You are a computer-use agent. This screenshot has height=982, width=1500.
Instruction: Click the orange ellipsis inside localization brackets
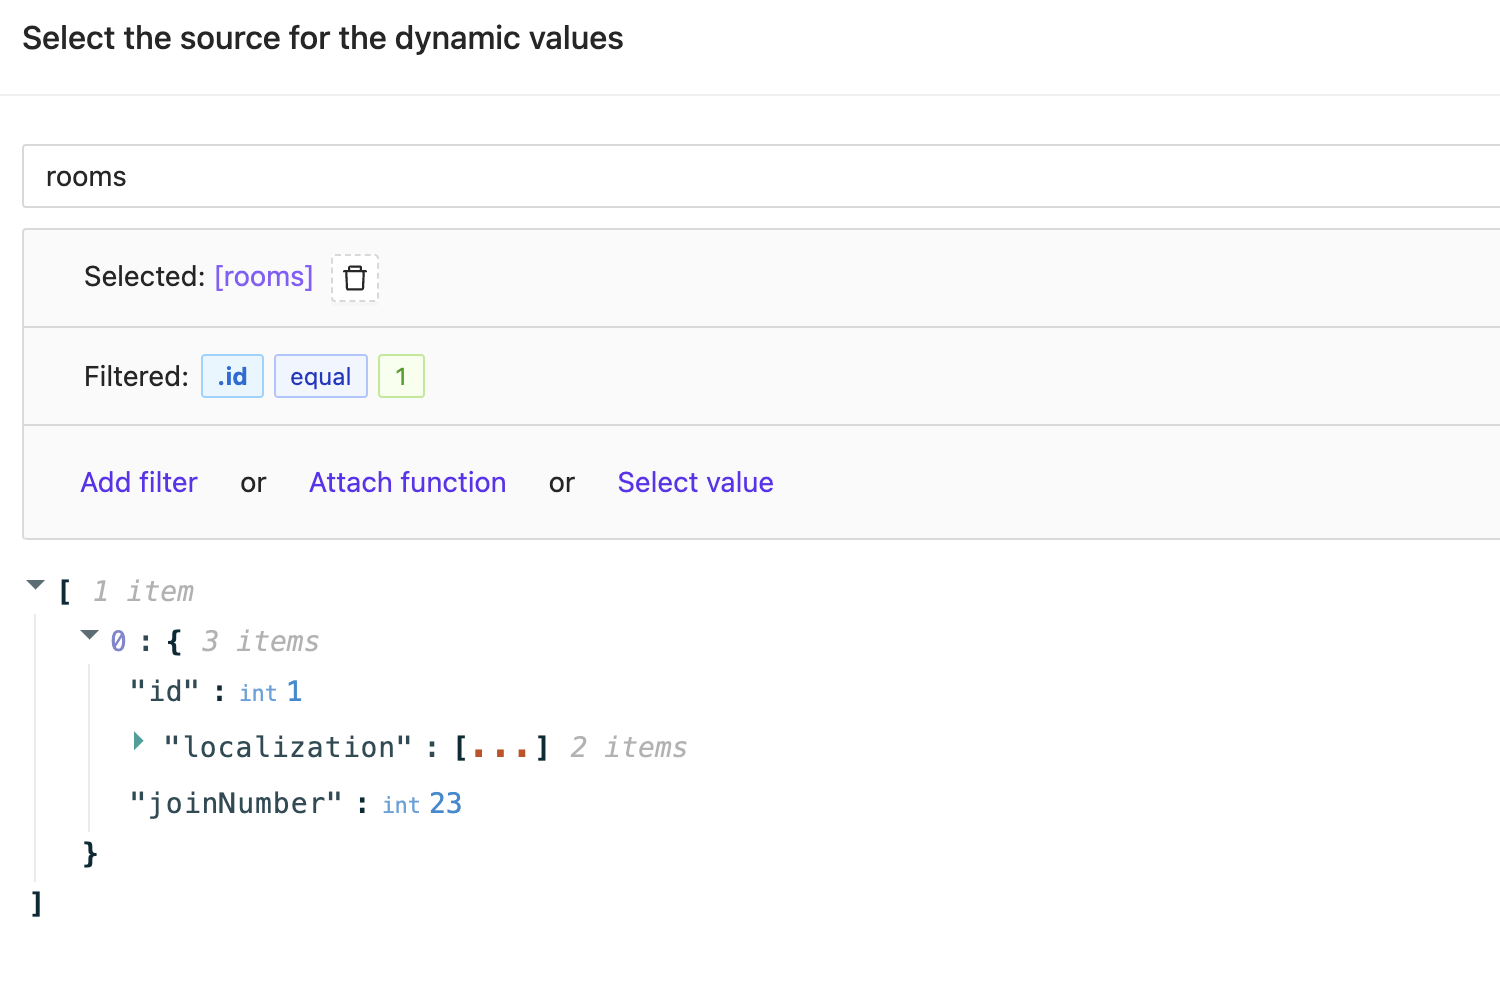click(501, 746)
